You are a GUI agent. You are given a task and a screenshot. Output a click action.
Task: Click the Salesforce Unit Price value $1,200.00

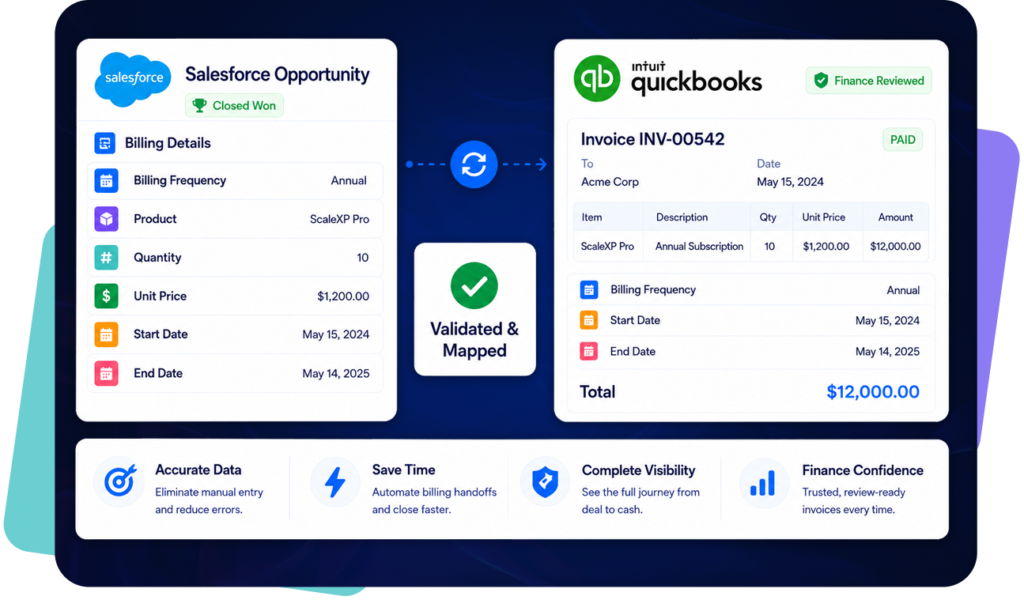point(344,296)
